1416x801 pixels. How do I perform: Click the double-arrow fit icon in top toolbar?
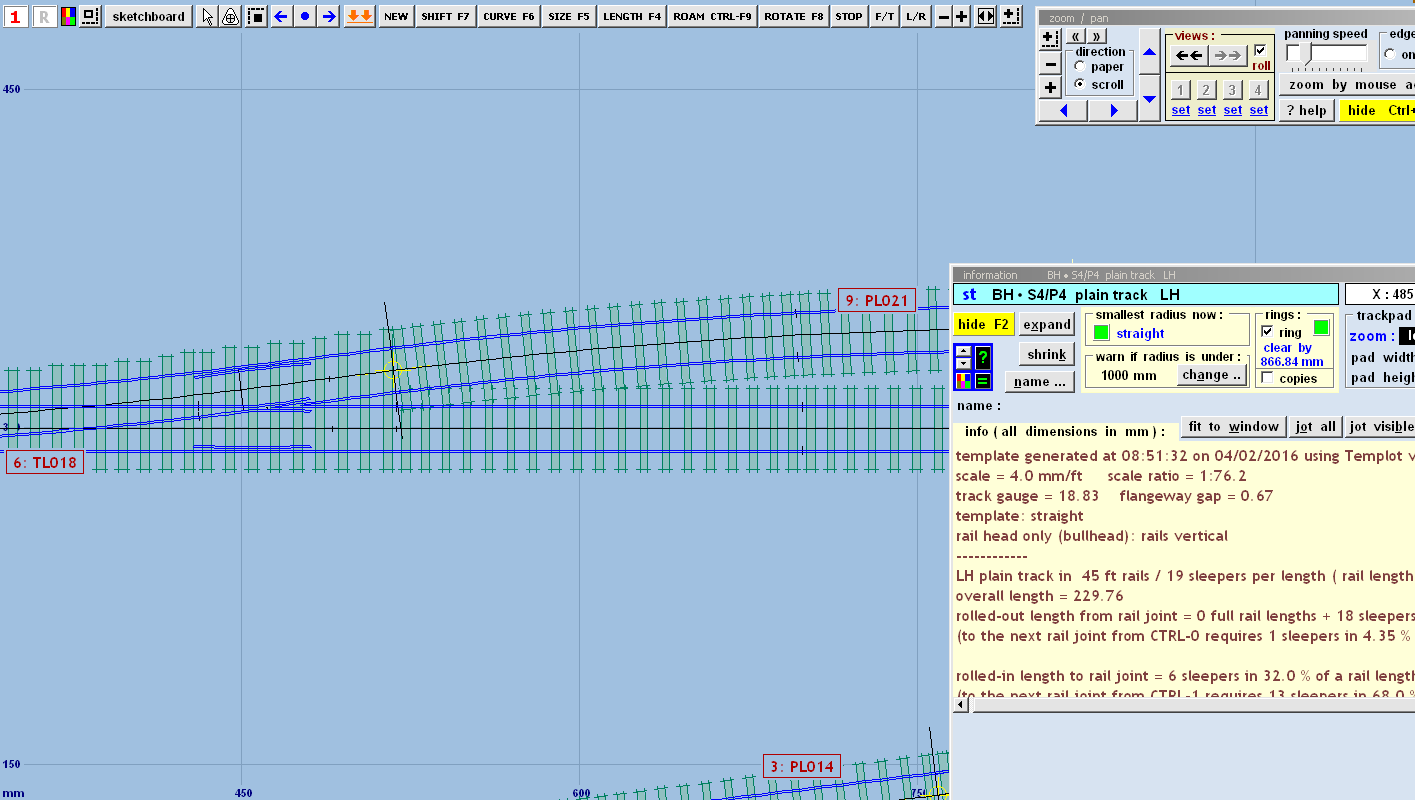(986, 16)
